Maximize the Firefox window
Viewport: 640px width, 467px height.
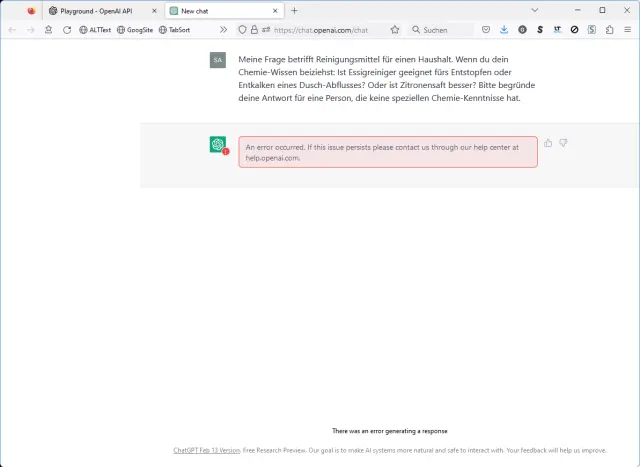tap(602, 10)
